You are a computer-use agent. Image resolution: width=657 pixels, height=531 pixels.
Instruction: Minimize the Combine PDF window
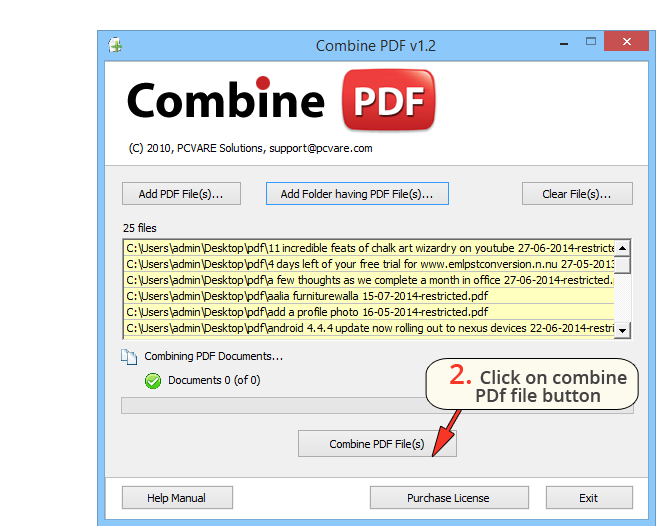564,43
